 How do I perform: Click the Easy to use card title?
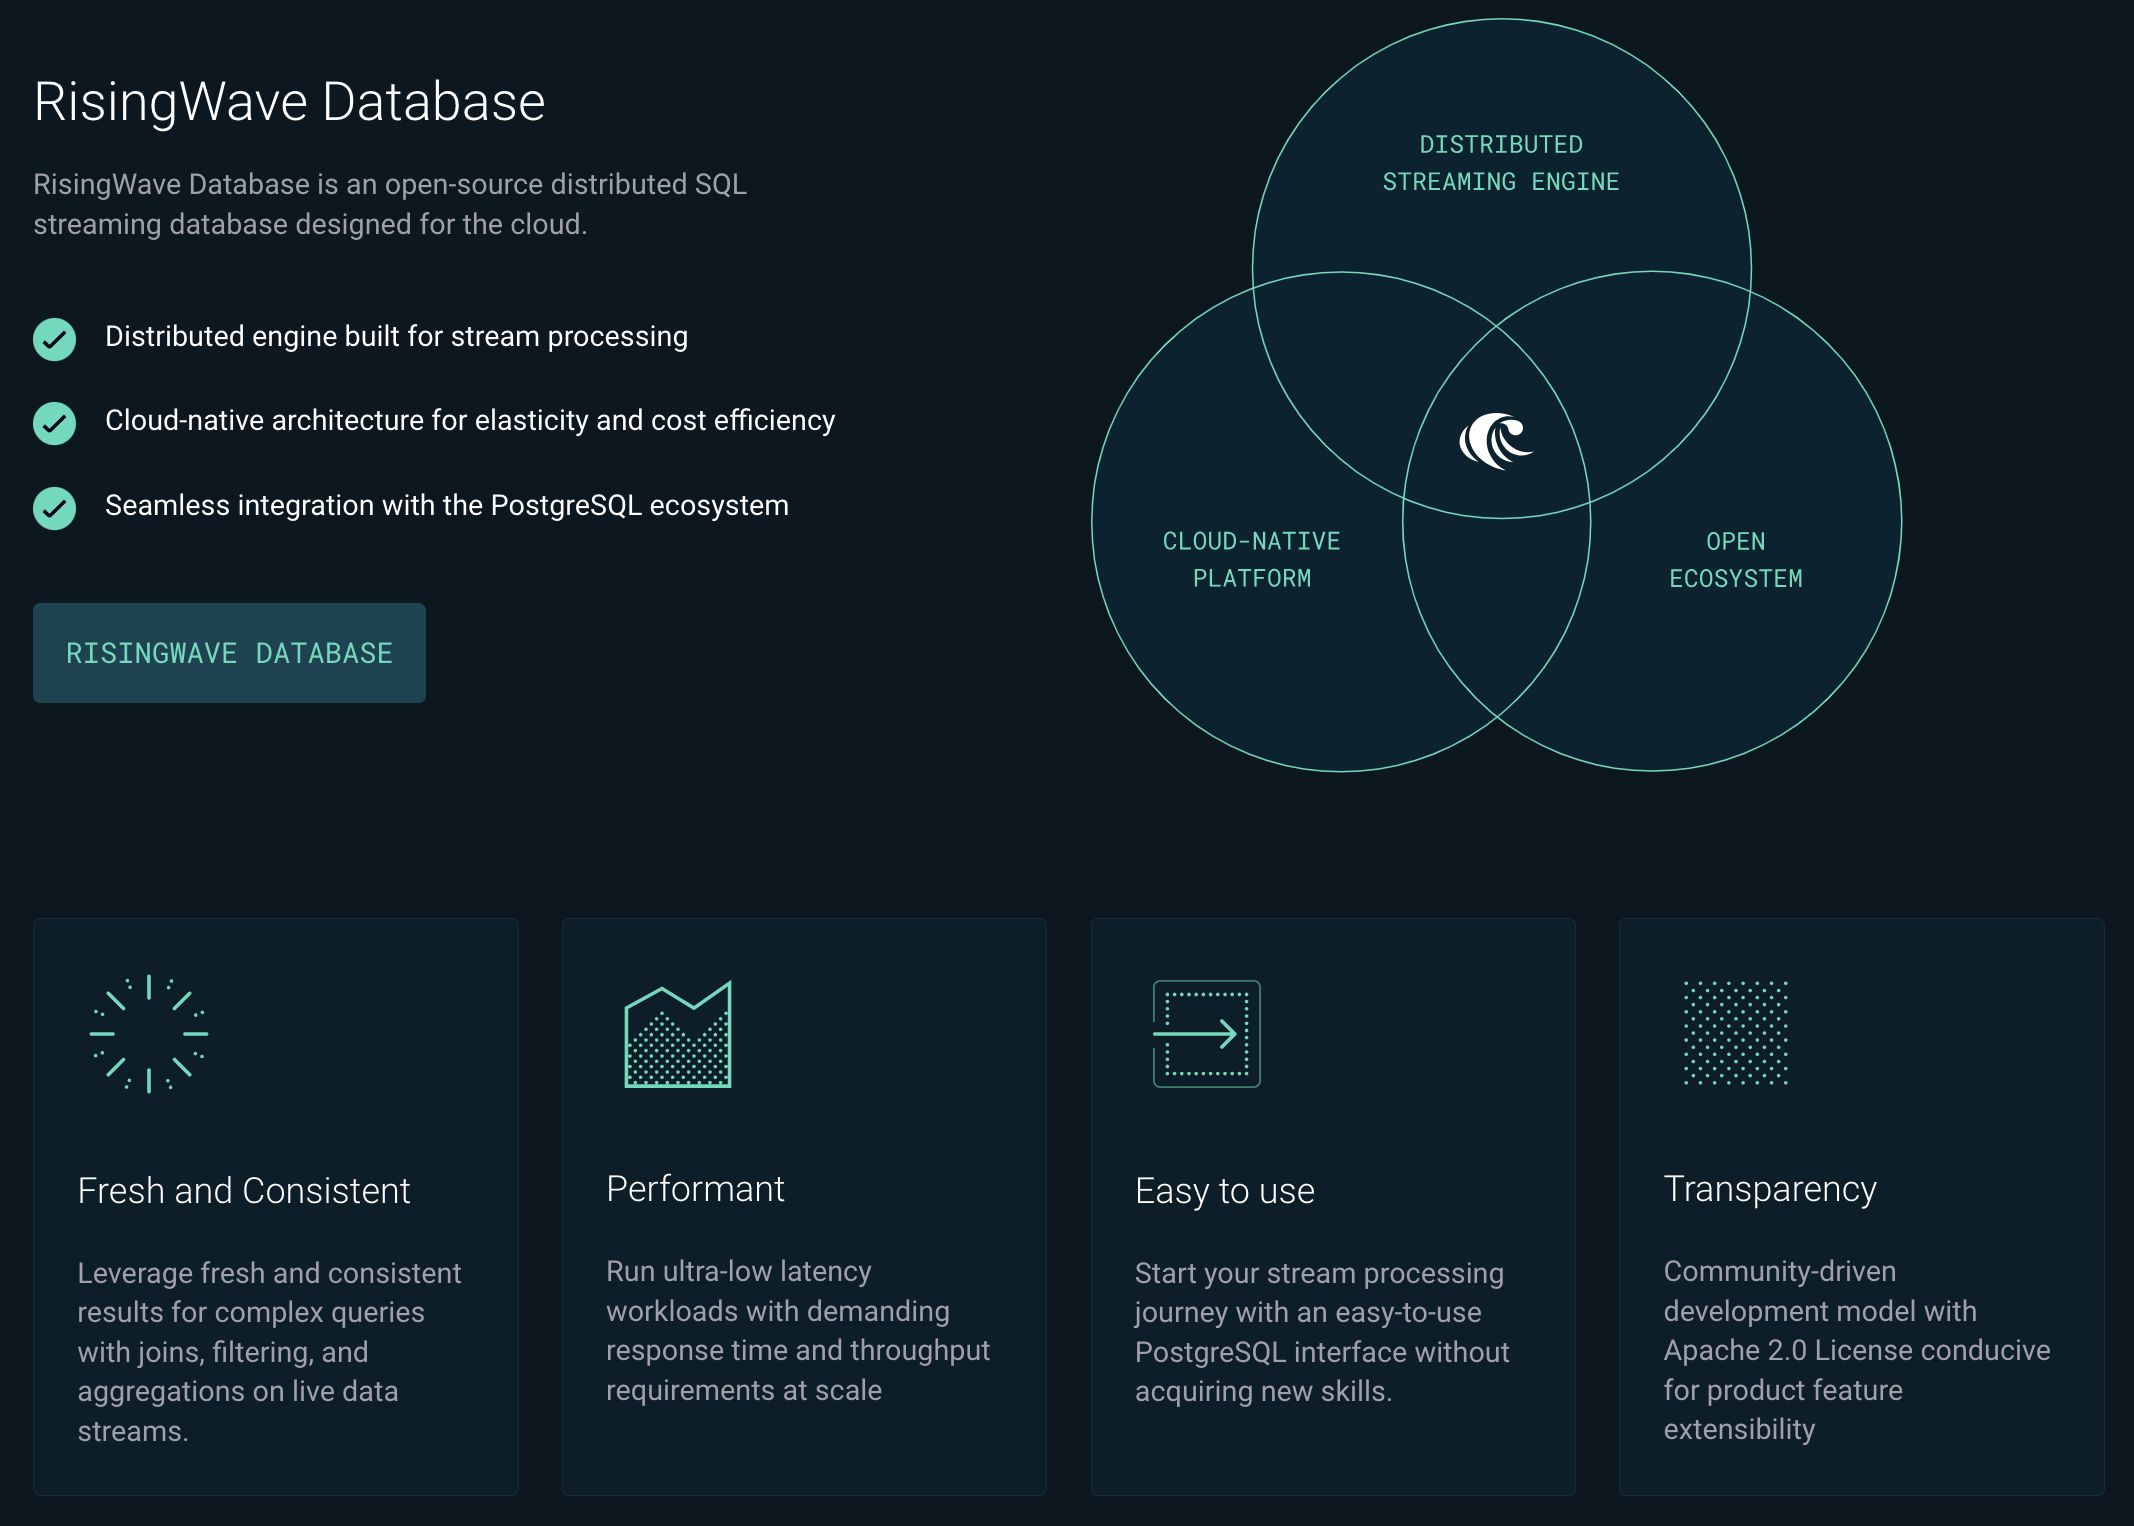tap(1225, 1190)
